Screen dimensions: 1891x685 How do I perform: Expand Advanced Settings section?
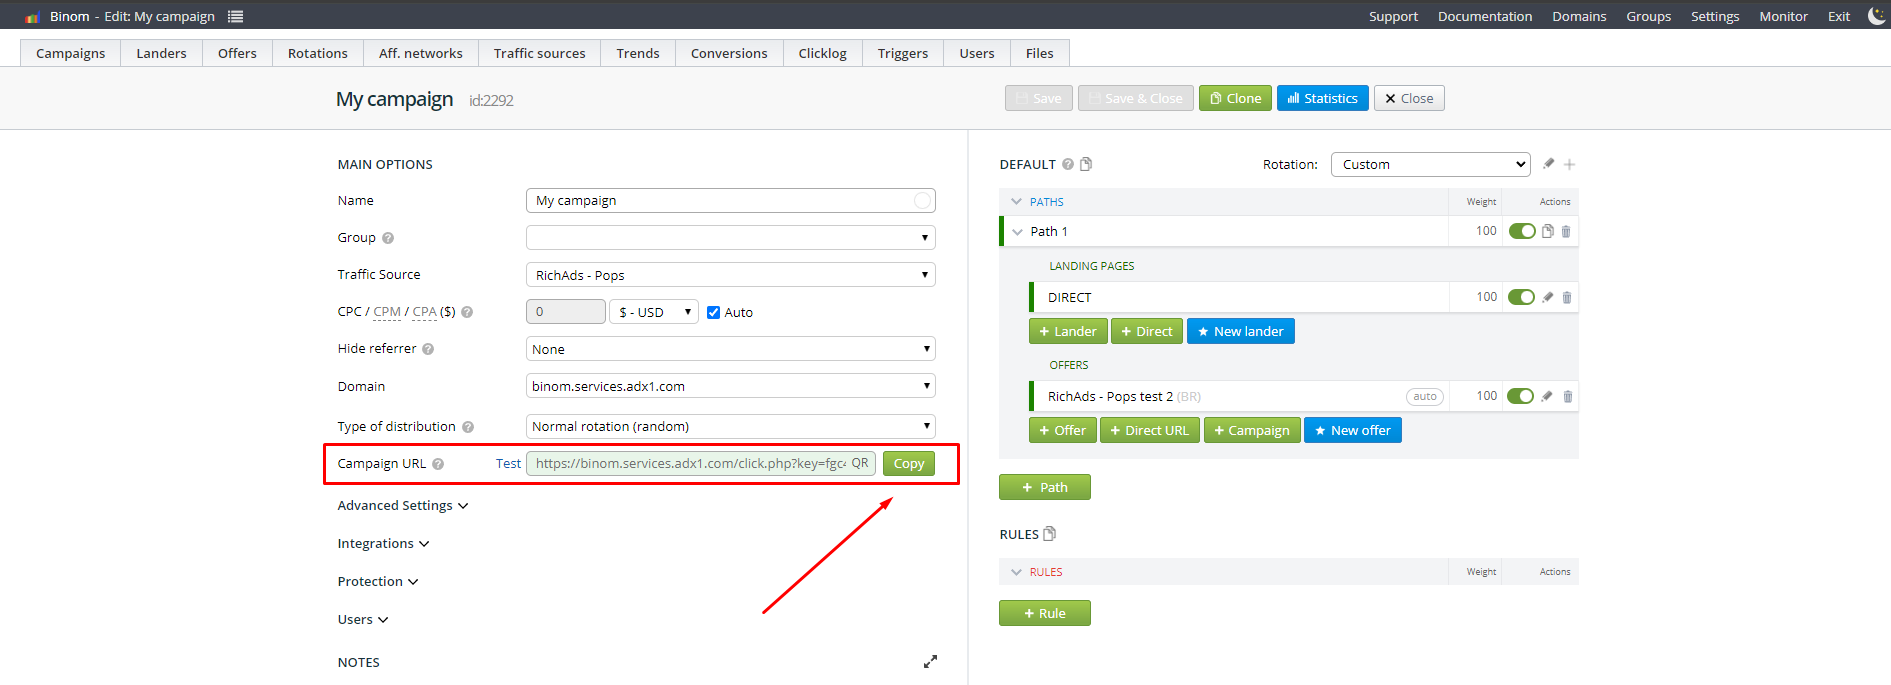(x=403, y=506)
